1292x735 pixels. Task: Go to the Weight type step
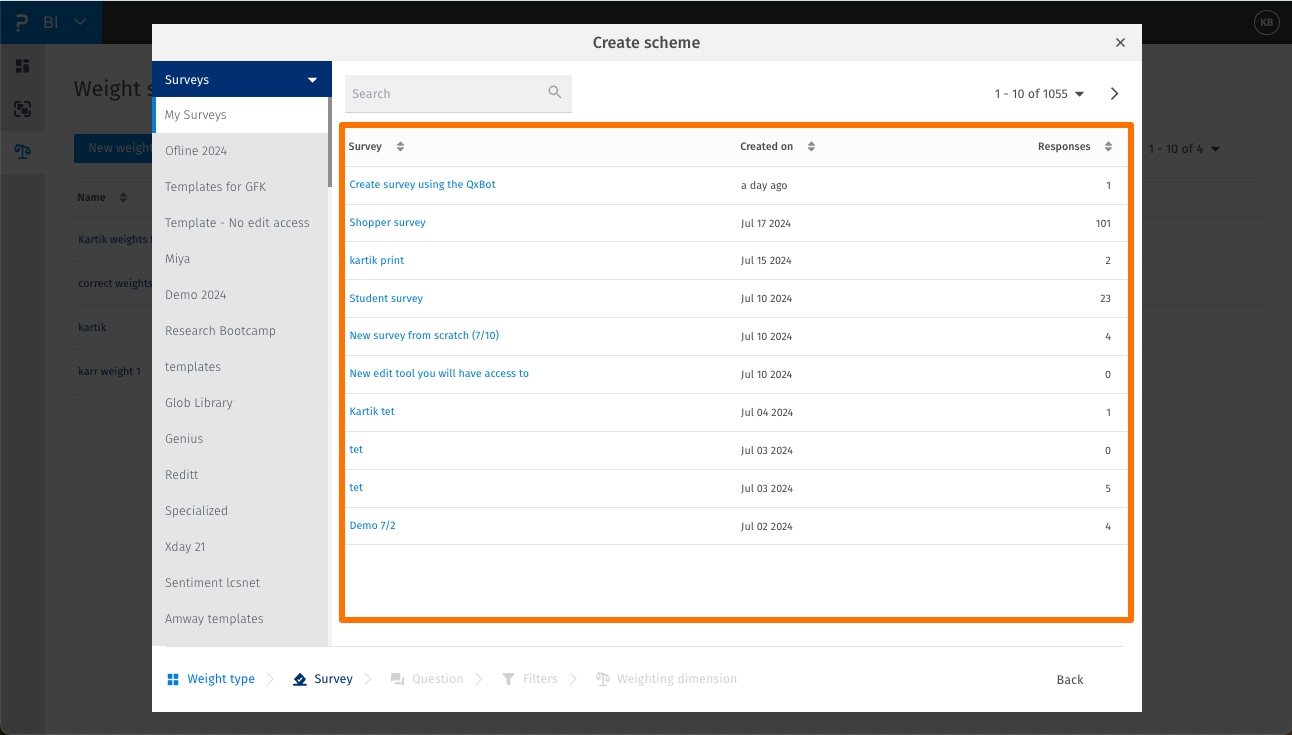211,679
